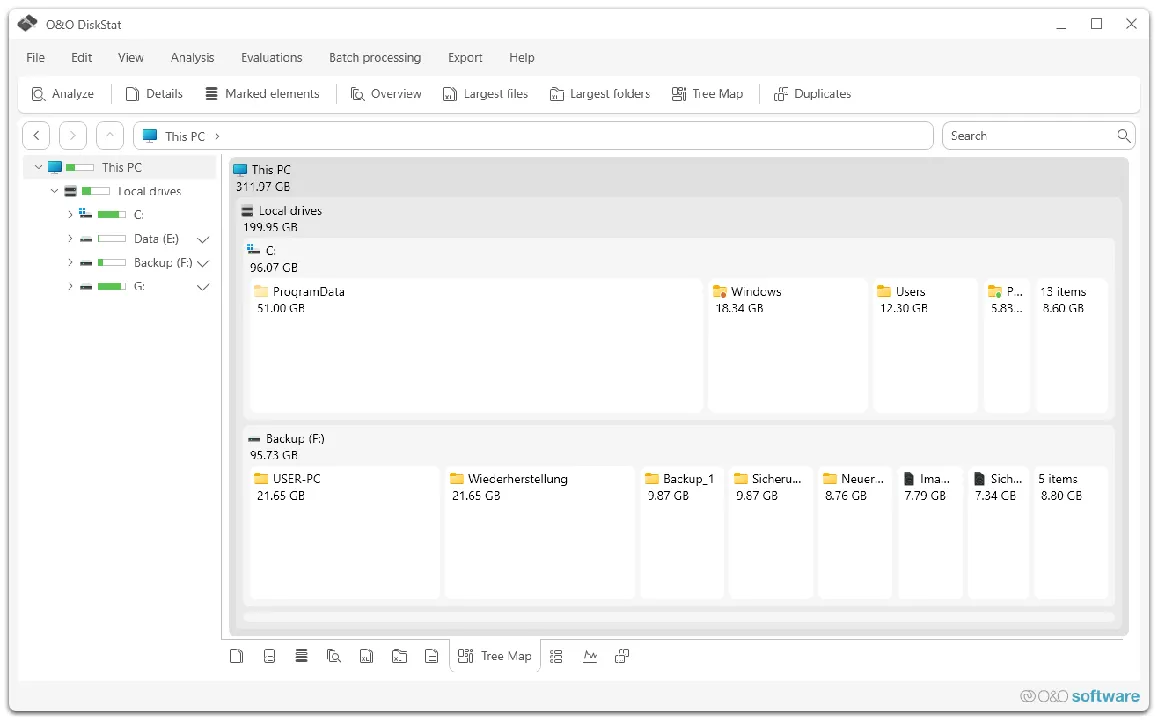Open Largest files from the toolbar
The height and width of the screenshot is (720, 1158).
[485, 94]
